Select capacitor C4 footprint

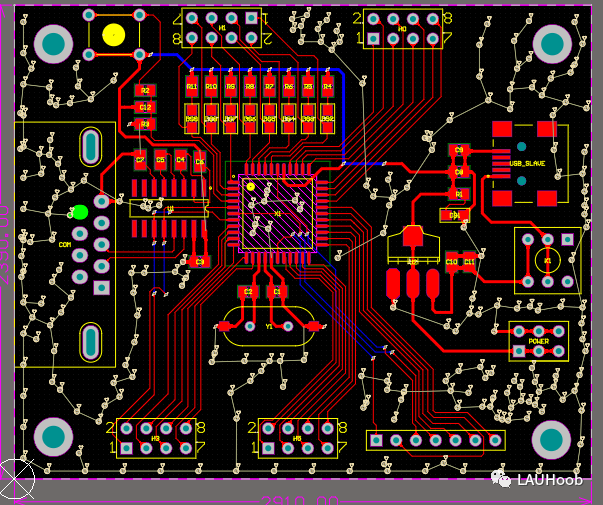[180, 160]
